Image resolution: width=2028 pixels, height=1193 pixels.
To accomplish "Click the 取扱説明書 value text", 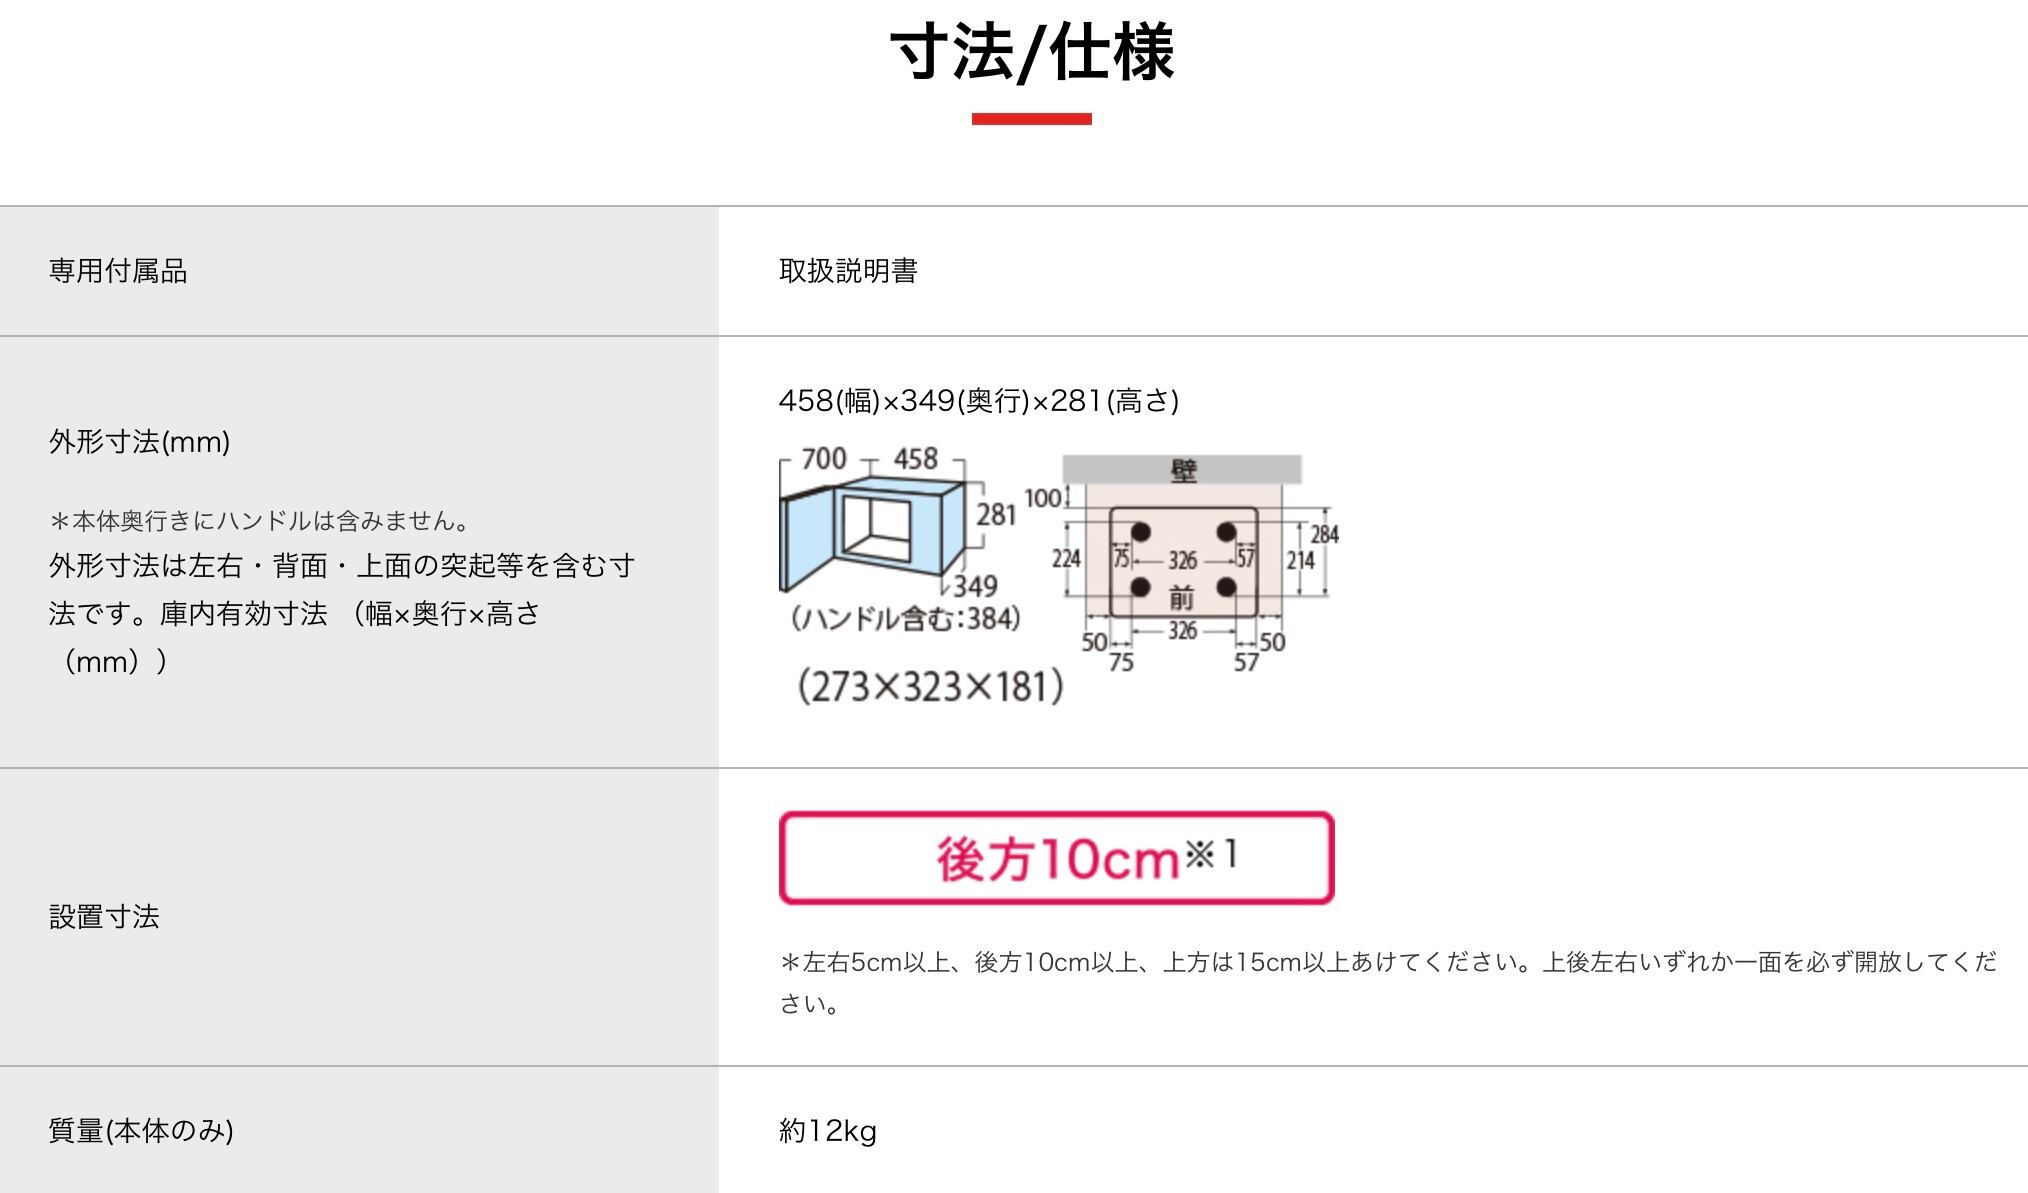I will [848, 271].
